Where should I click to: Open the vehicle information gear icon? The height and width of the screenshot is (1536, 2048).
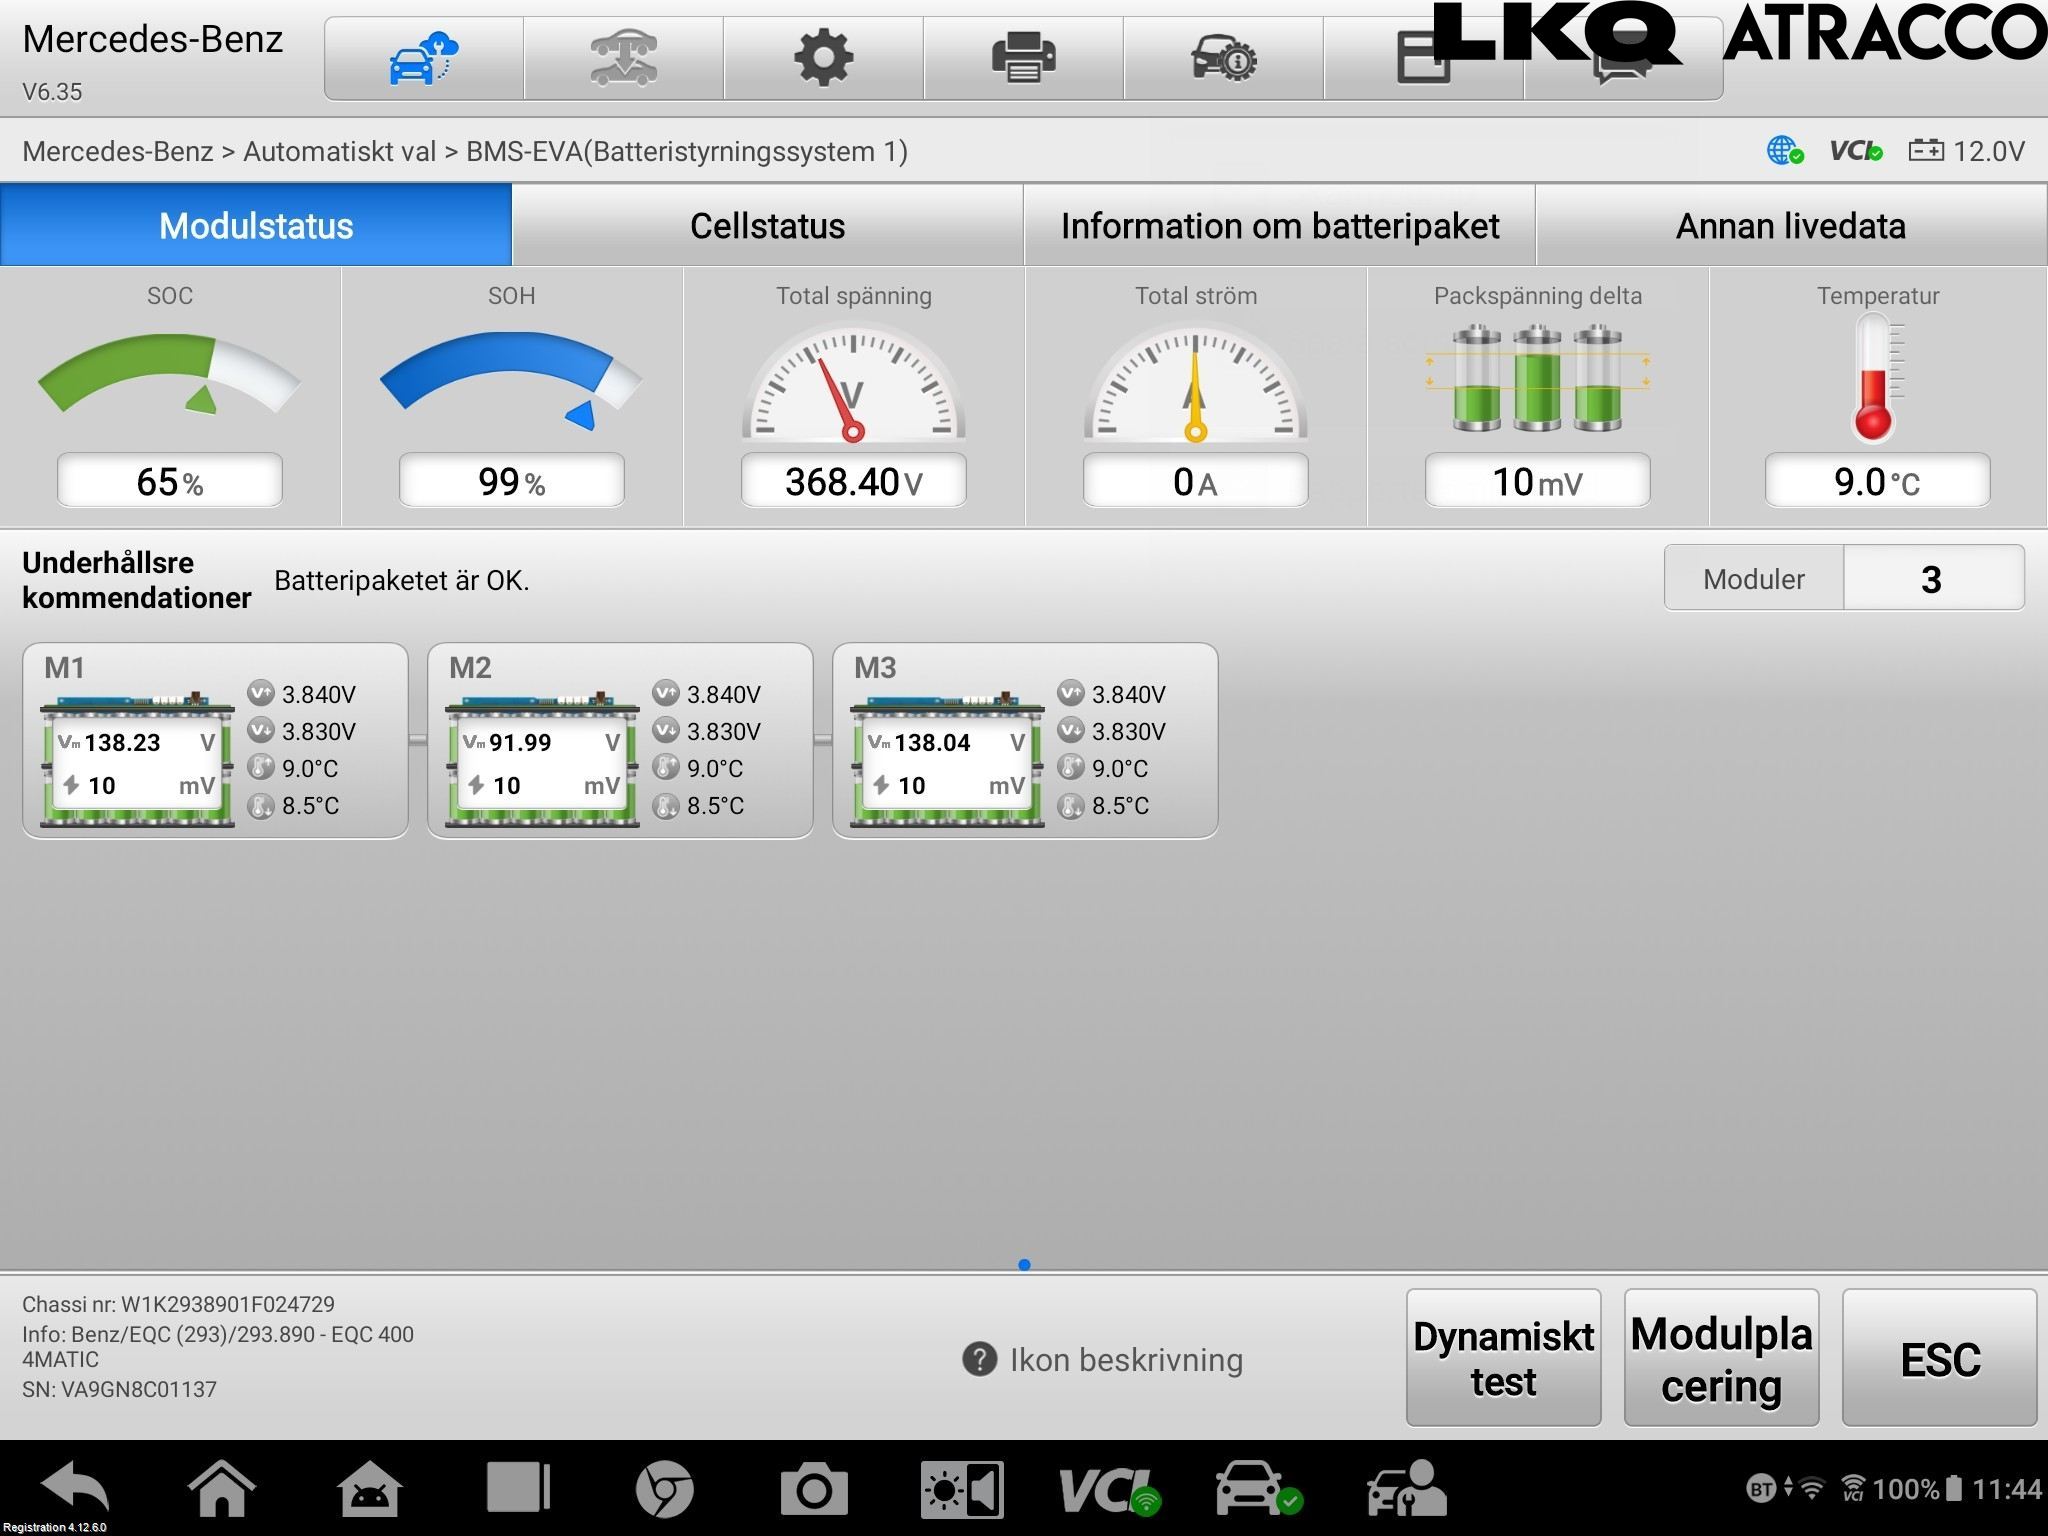(x=1223, y=58)
